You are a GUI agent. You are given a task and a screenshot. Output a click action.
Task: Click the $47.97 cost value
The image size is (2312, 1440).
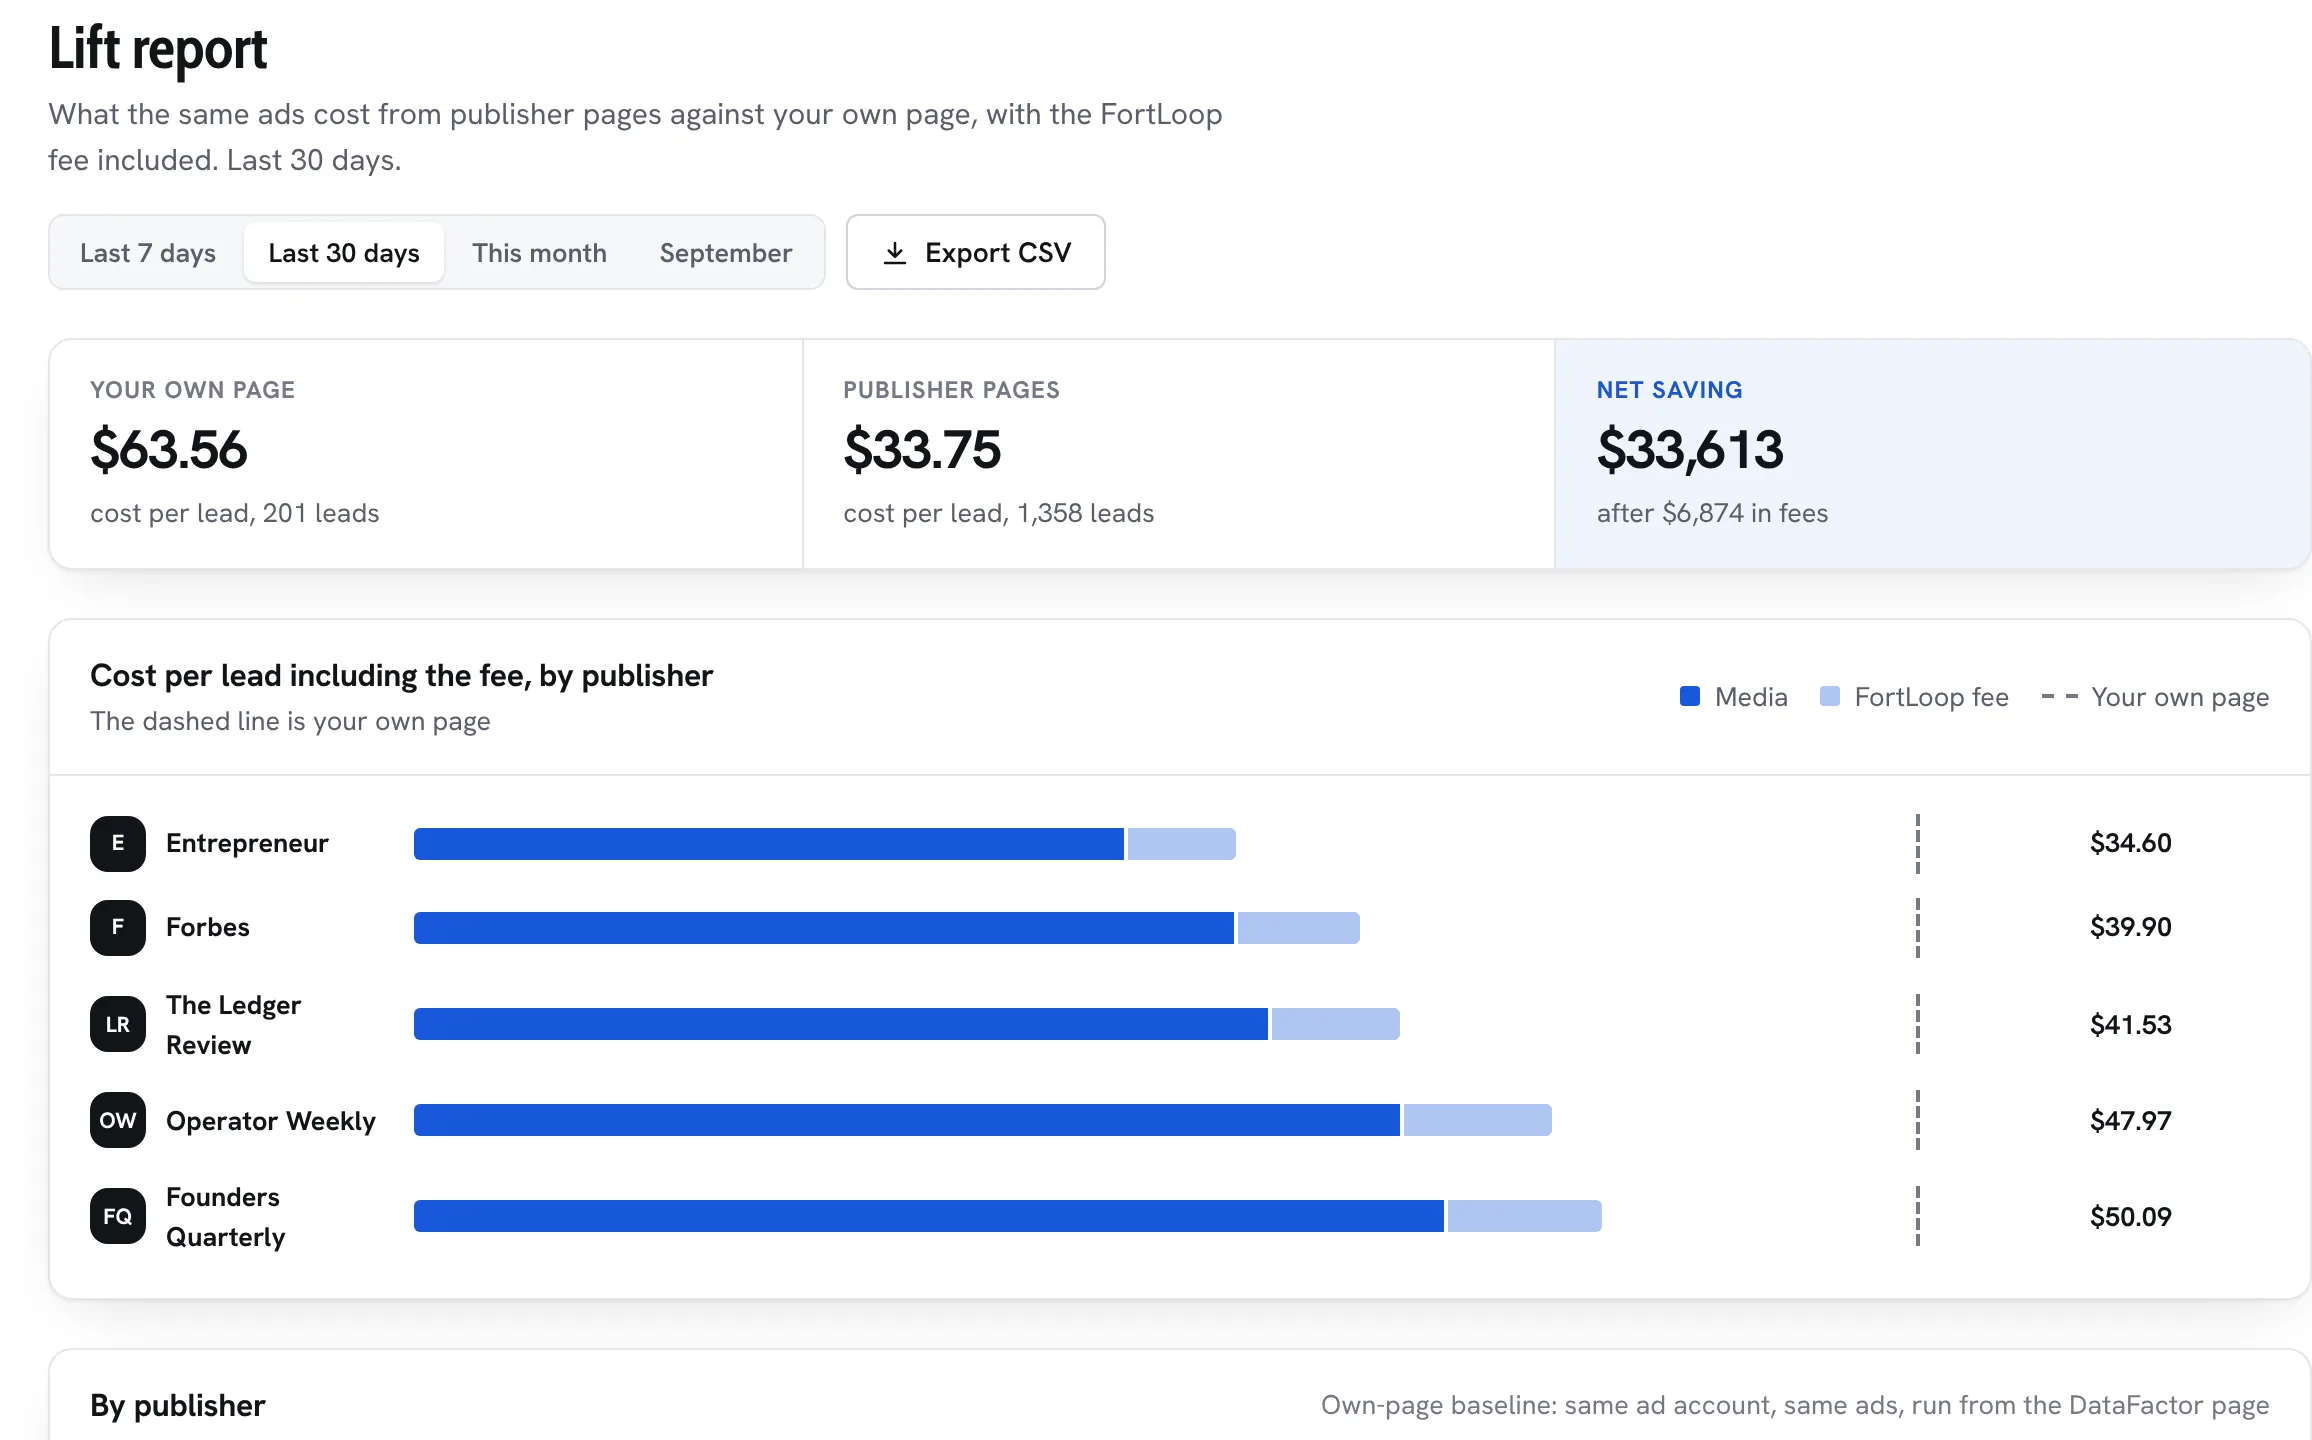(x=2131, y=1121)
